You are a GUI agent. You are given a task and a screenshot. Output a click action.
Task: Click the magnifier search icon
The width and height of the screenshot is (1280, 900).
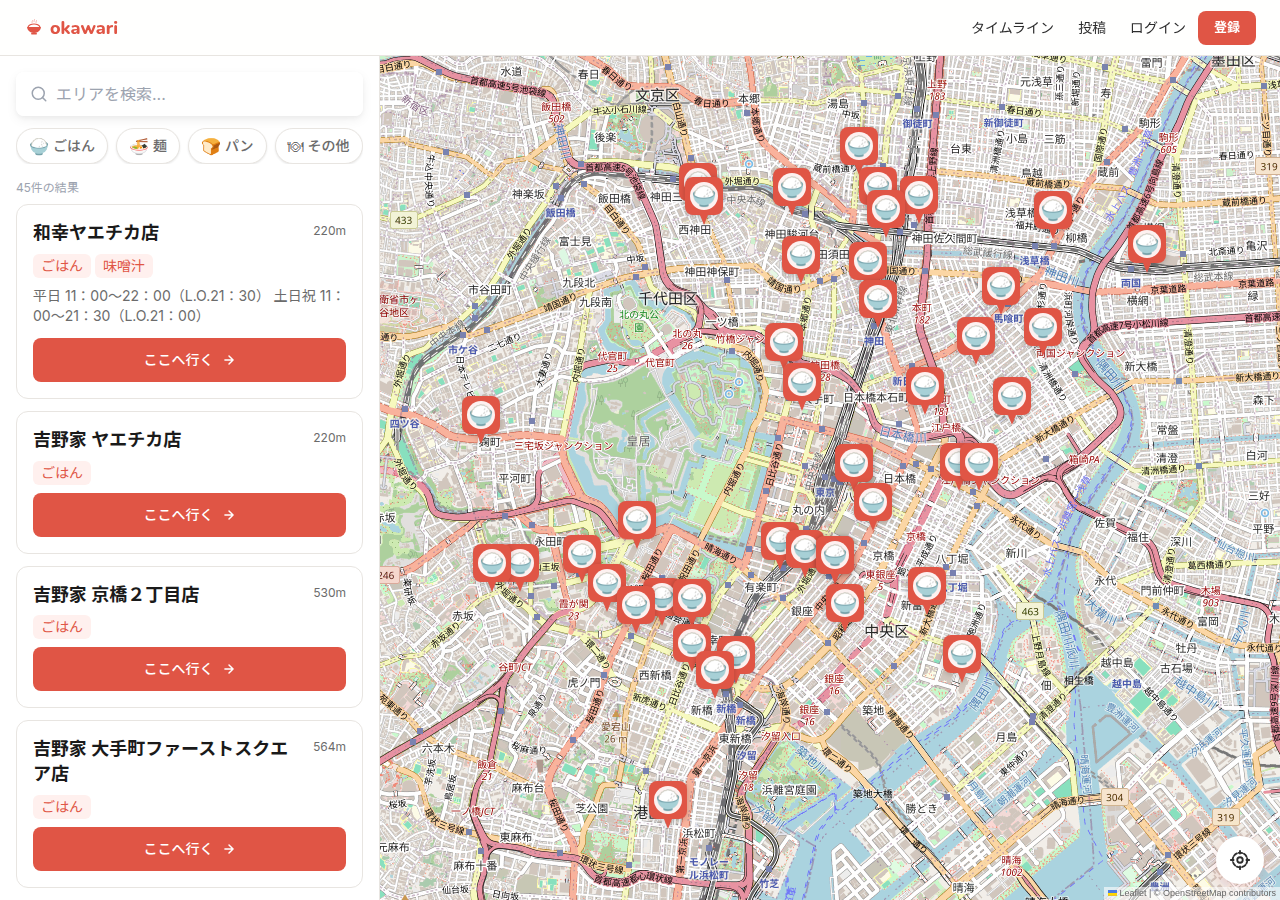[x=39, y=94]
